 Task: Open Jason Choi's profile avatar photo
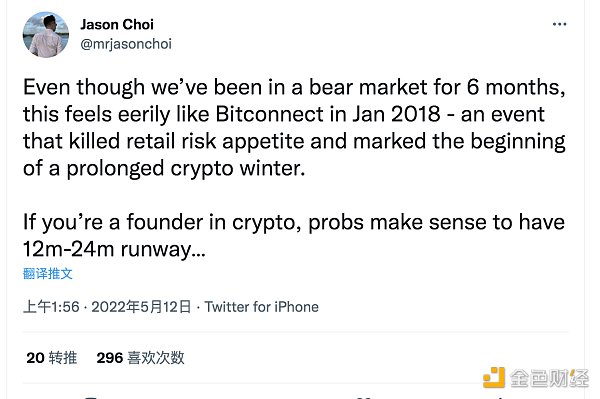click(46, 34)
